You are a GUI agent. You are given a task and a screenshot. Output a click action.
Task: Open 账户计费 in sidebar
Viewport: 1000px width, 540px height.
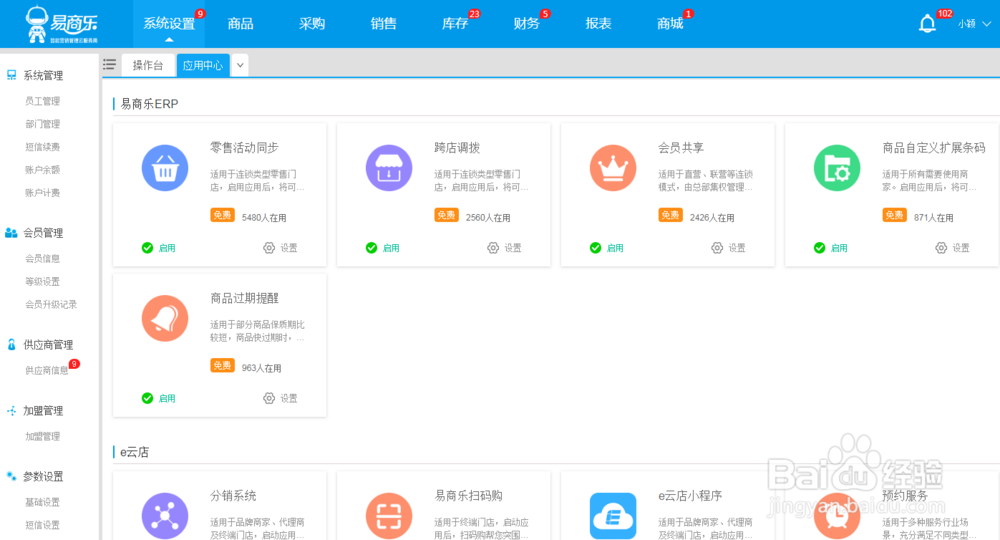43,193
